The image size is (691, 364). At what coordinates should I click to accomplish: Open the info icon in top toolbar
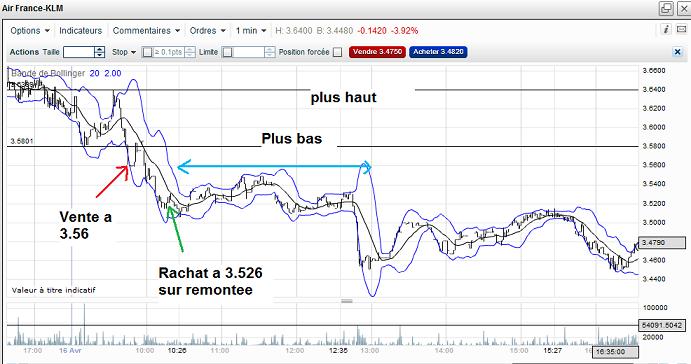pyautogui.click(x=666, y=30)
